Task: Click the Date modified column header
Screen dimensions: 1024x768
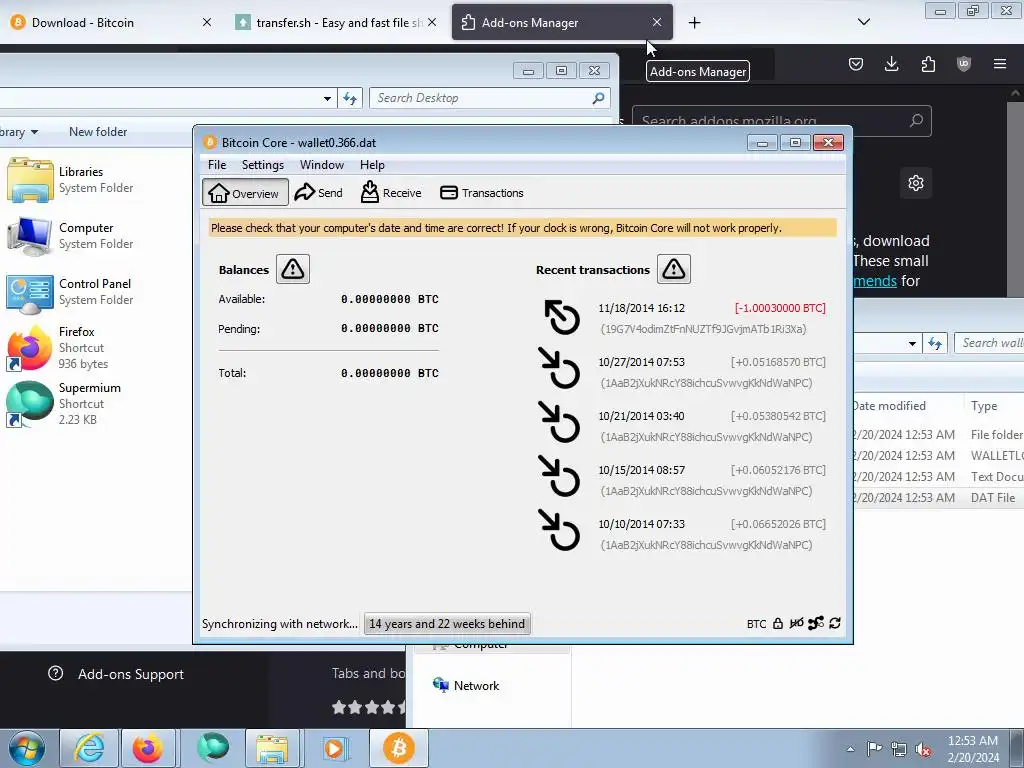Action: point(889,406)
